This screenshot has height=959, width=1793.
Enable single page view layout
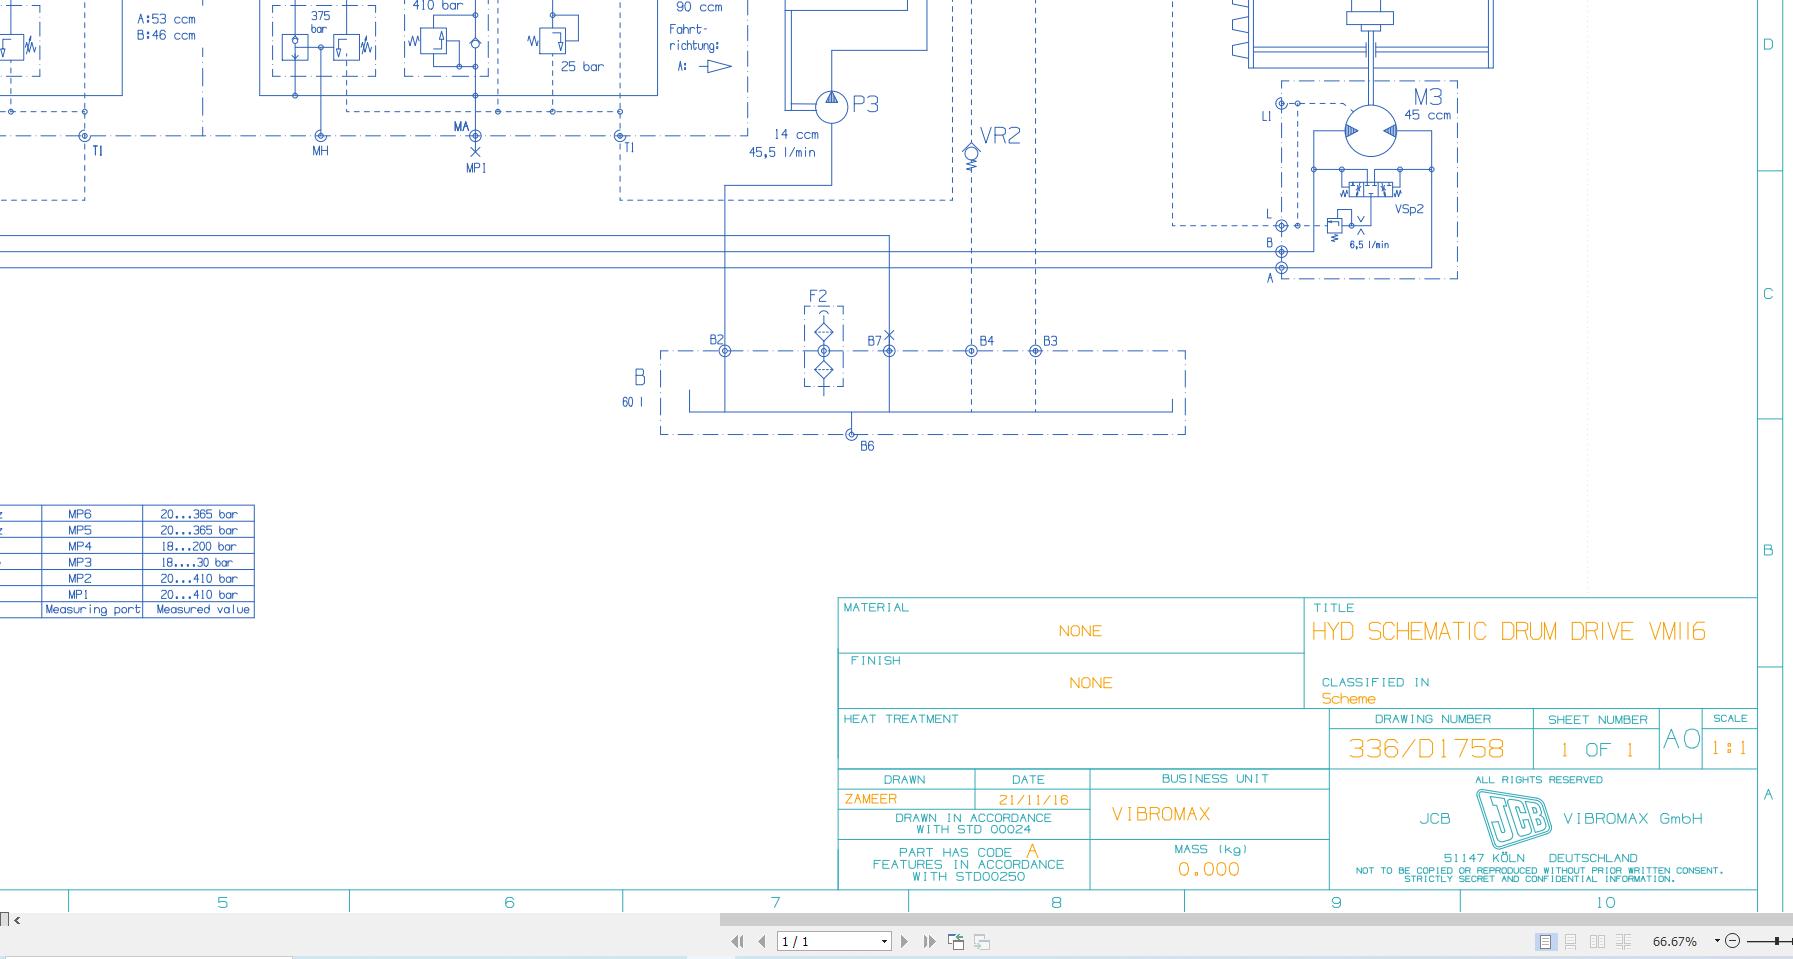(x=1545, y=941)
